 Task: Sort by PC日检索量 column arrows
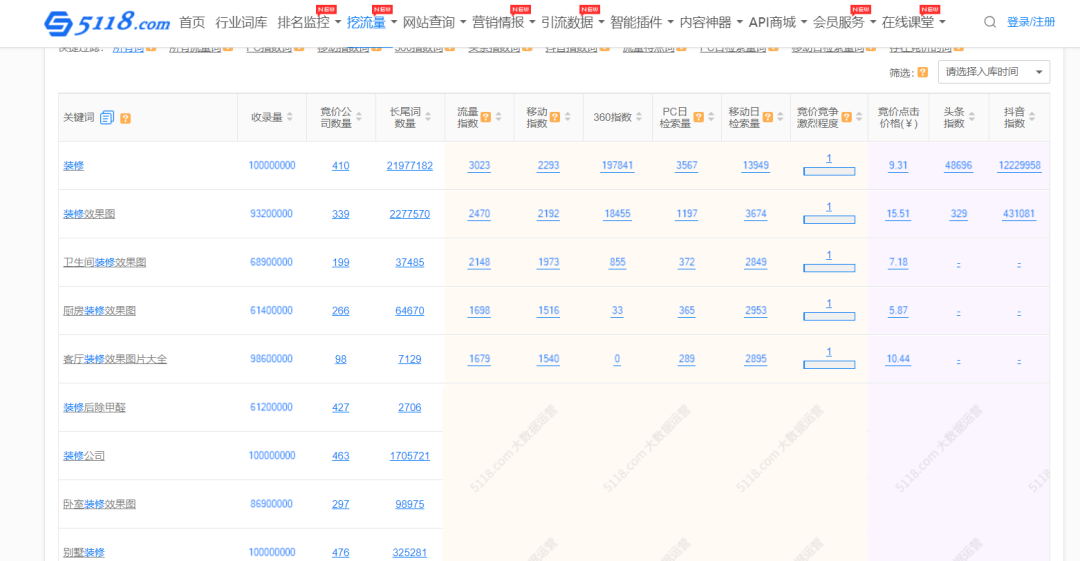711,117
